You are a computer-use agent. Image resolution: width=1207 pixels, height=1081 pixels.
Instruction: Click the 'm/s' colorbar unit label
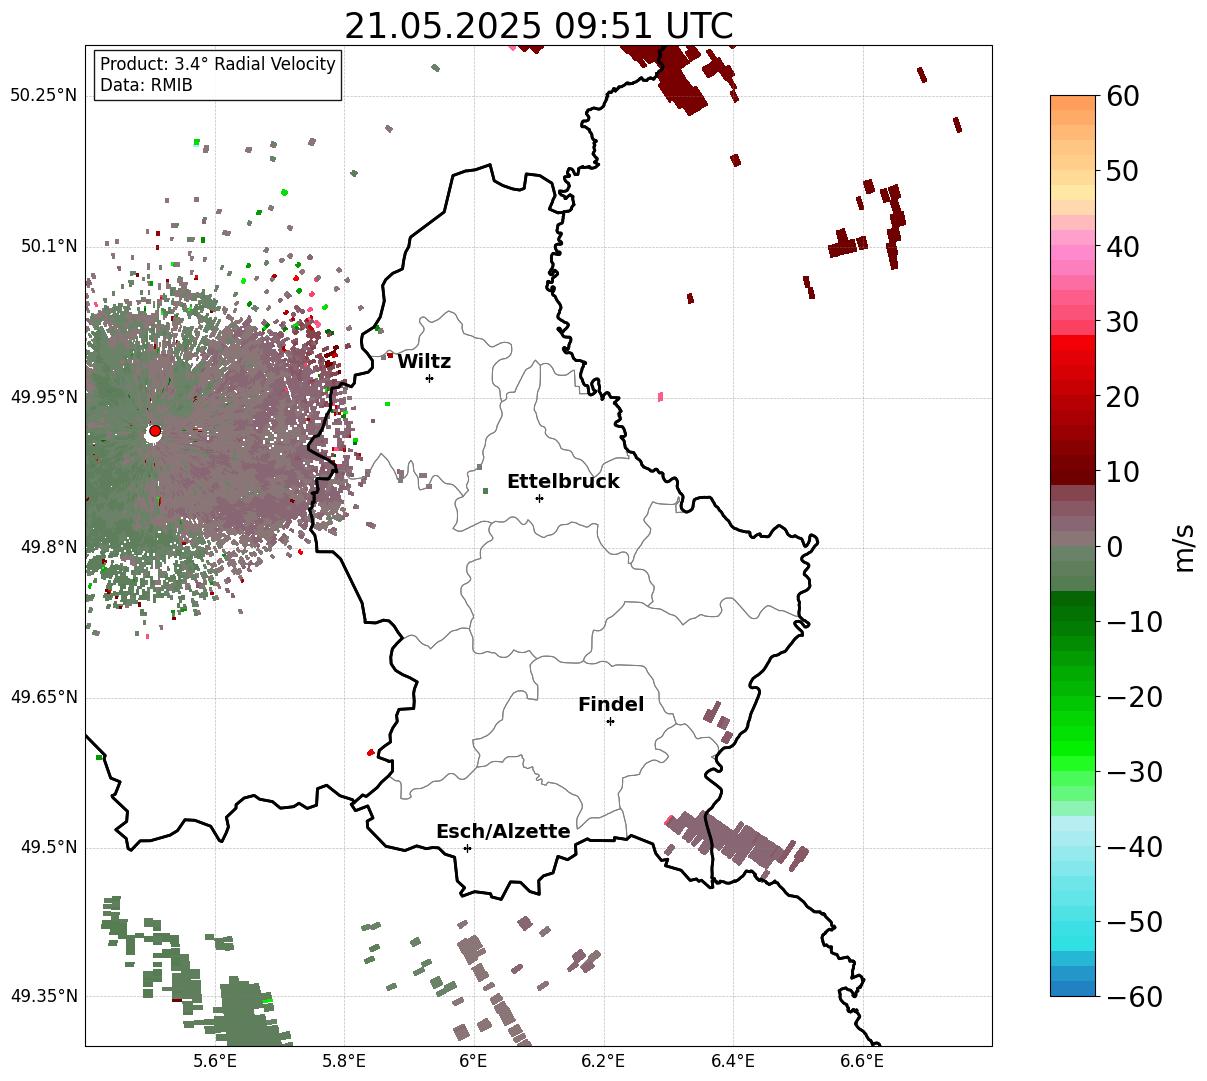(x=1185, y=546)
